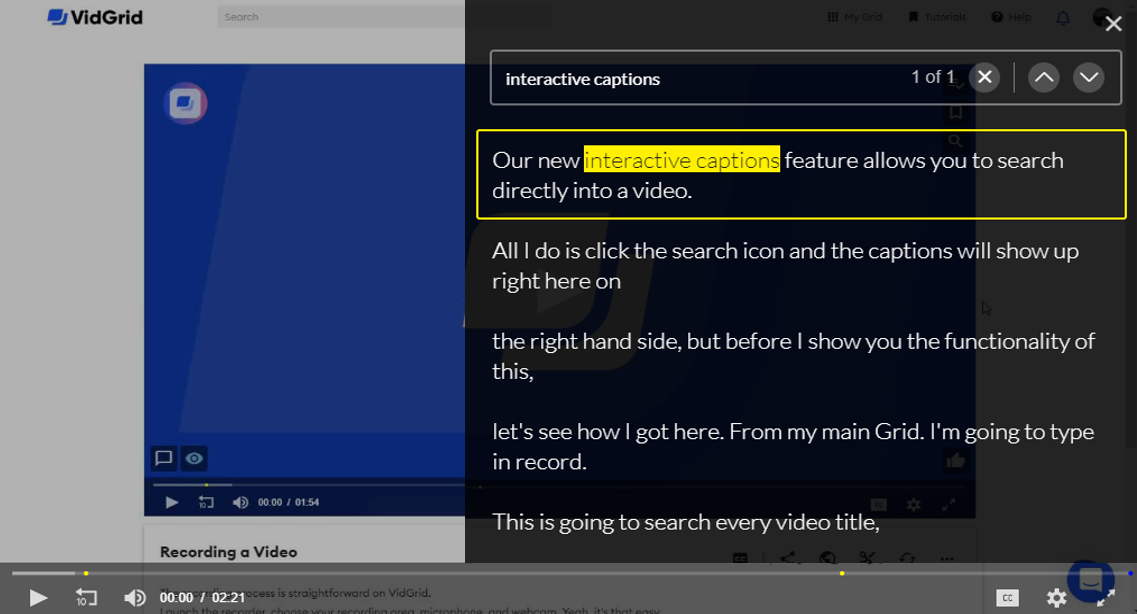Open the dimmed settings gear on the inner video
This screenshot has width=1137, height=614.
coord(914,505)
